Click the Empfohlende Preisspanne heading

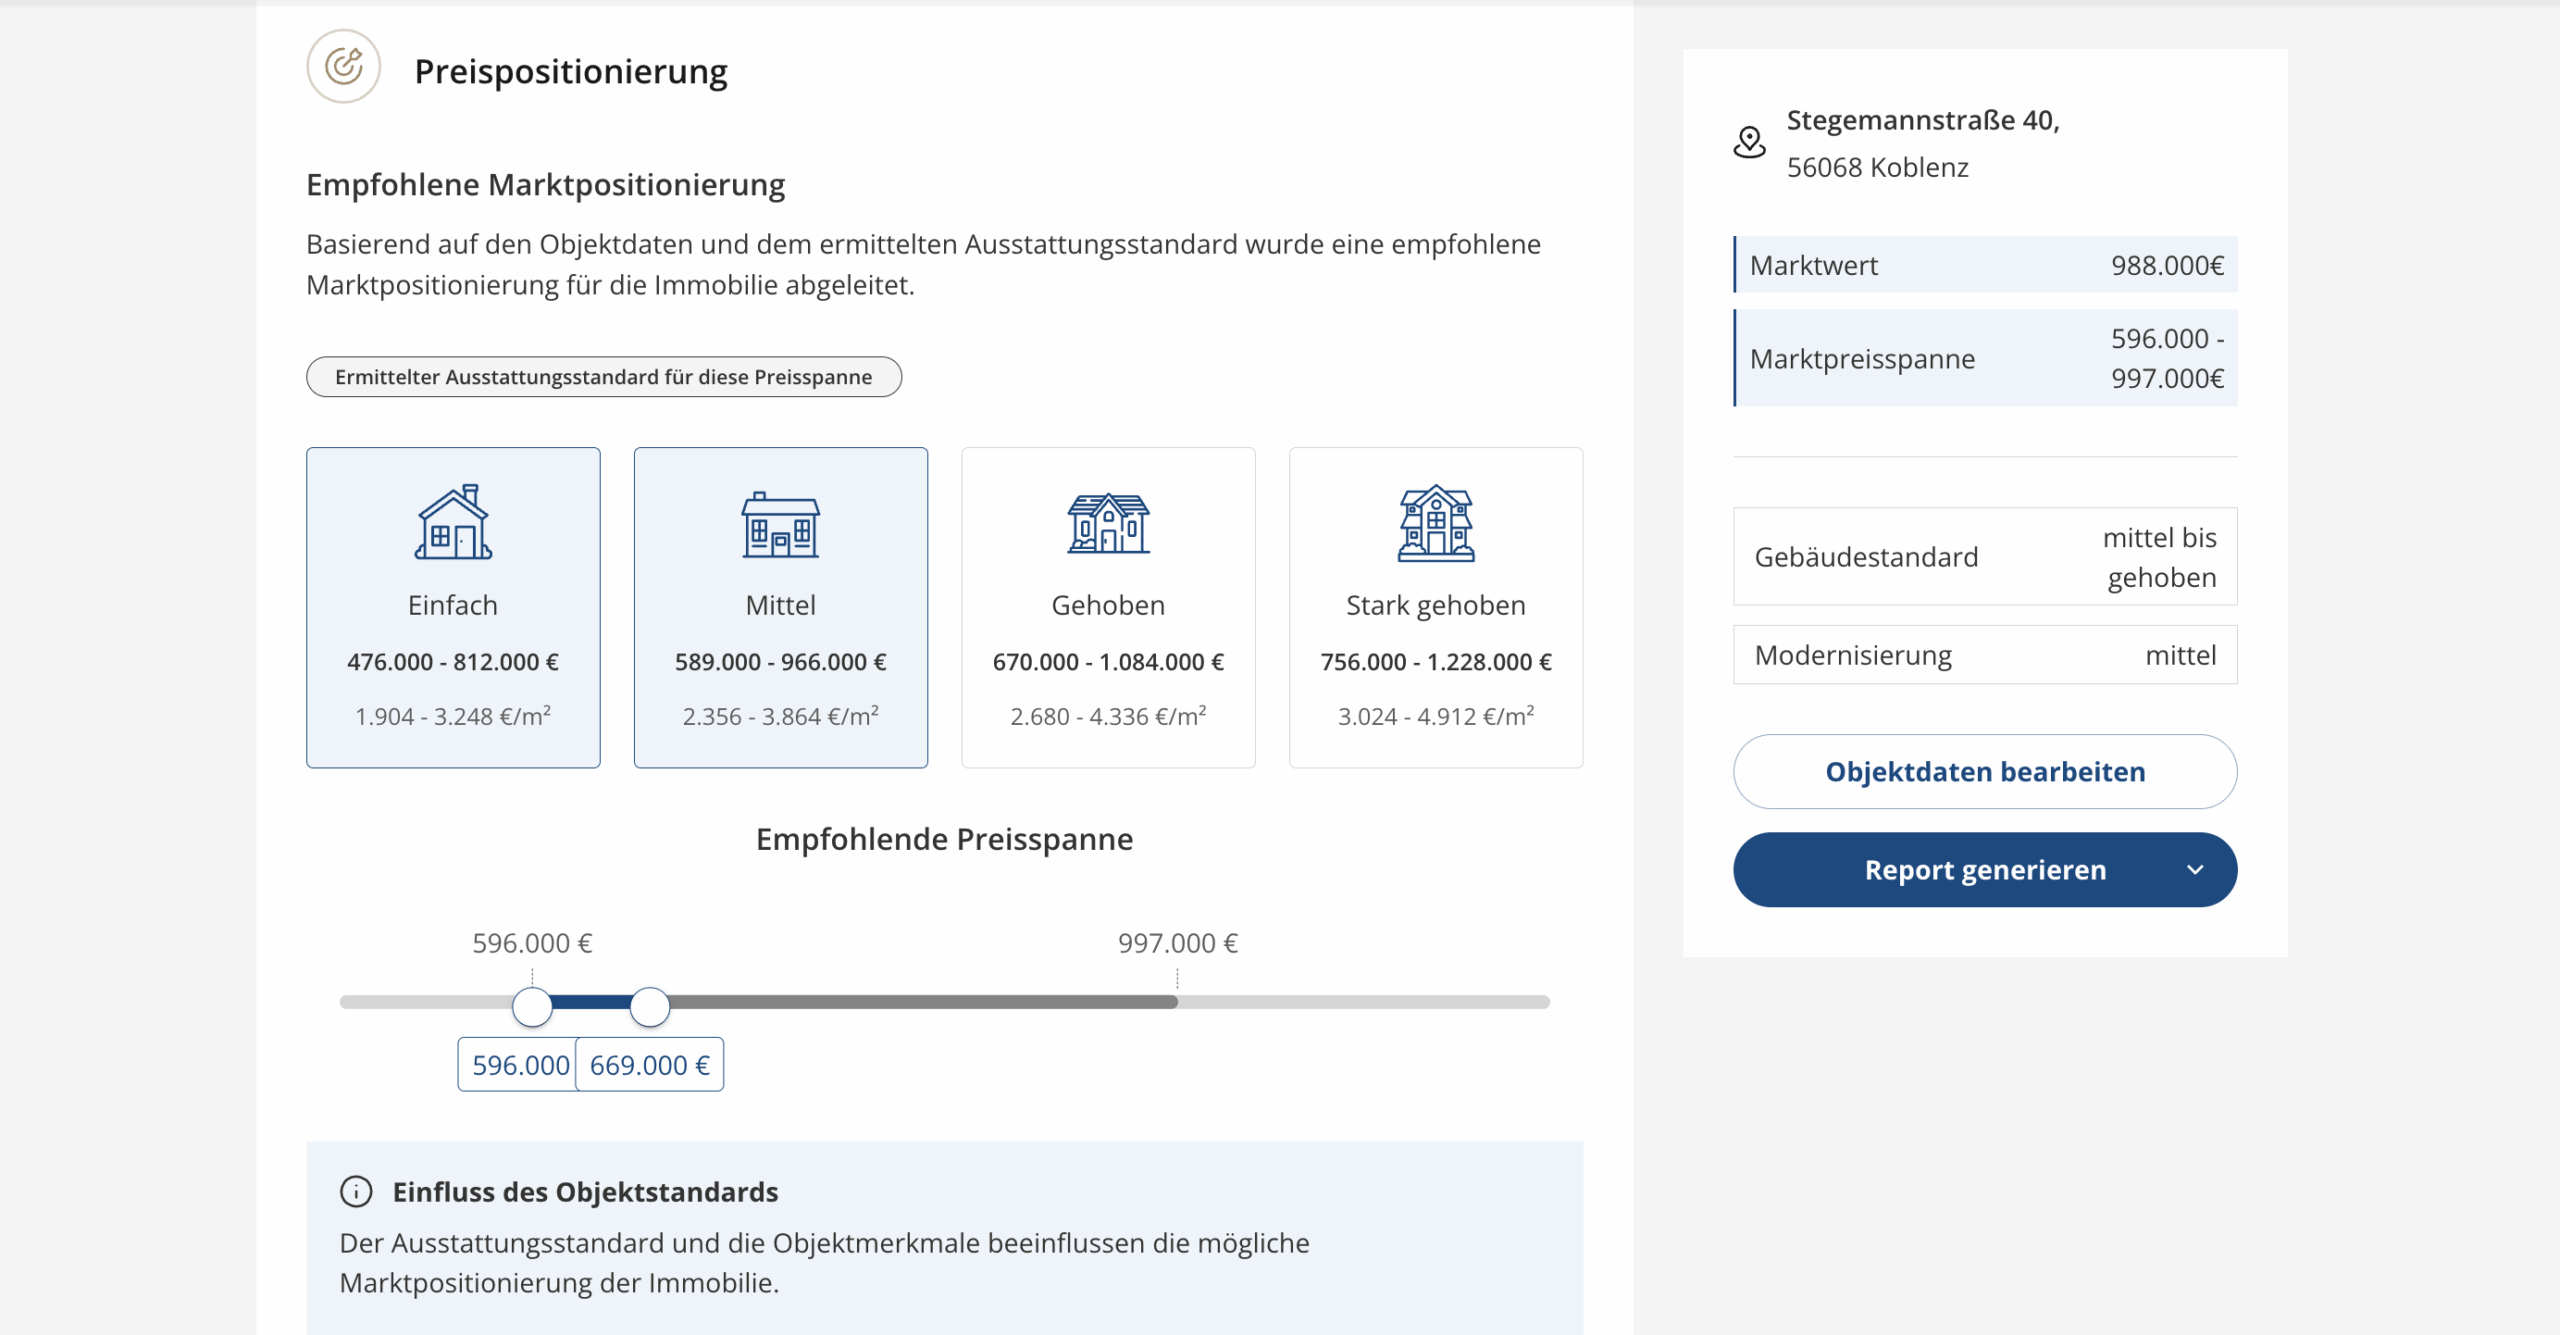(944, 839)
